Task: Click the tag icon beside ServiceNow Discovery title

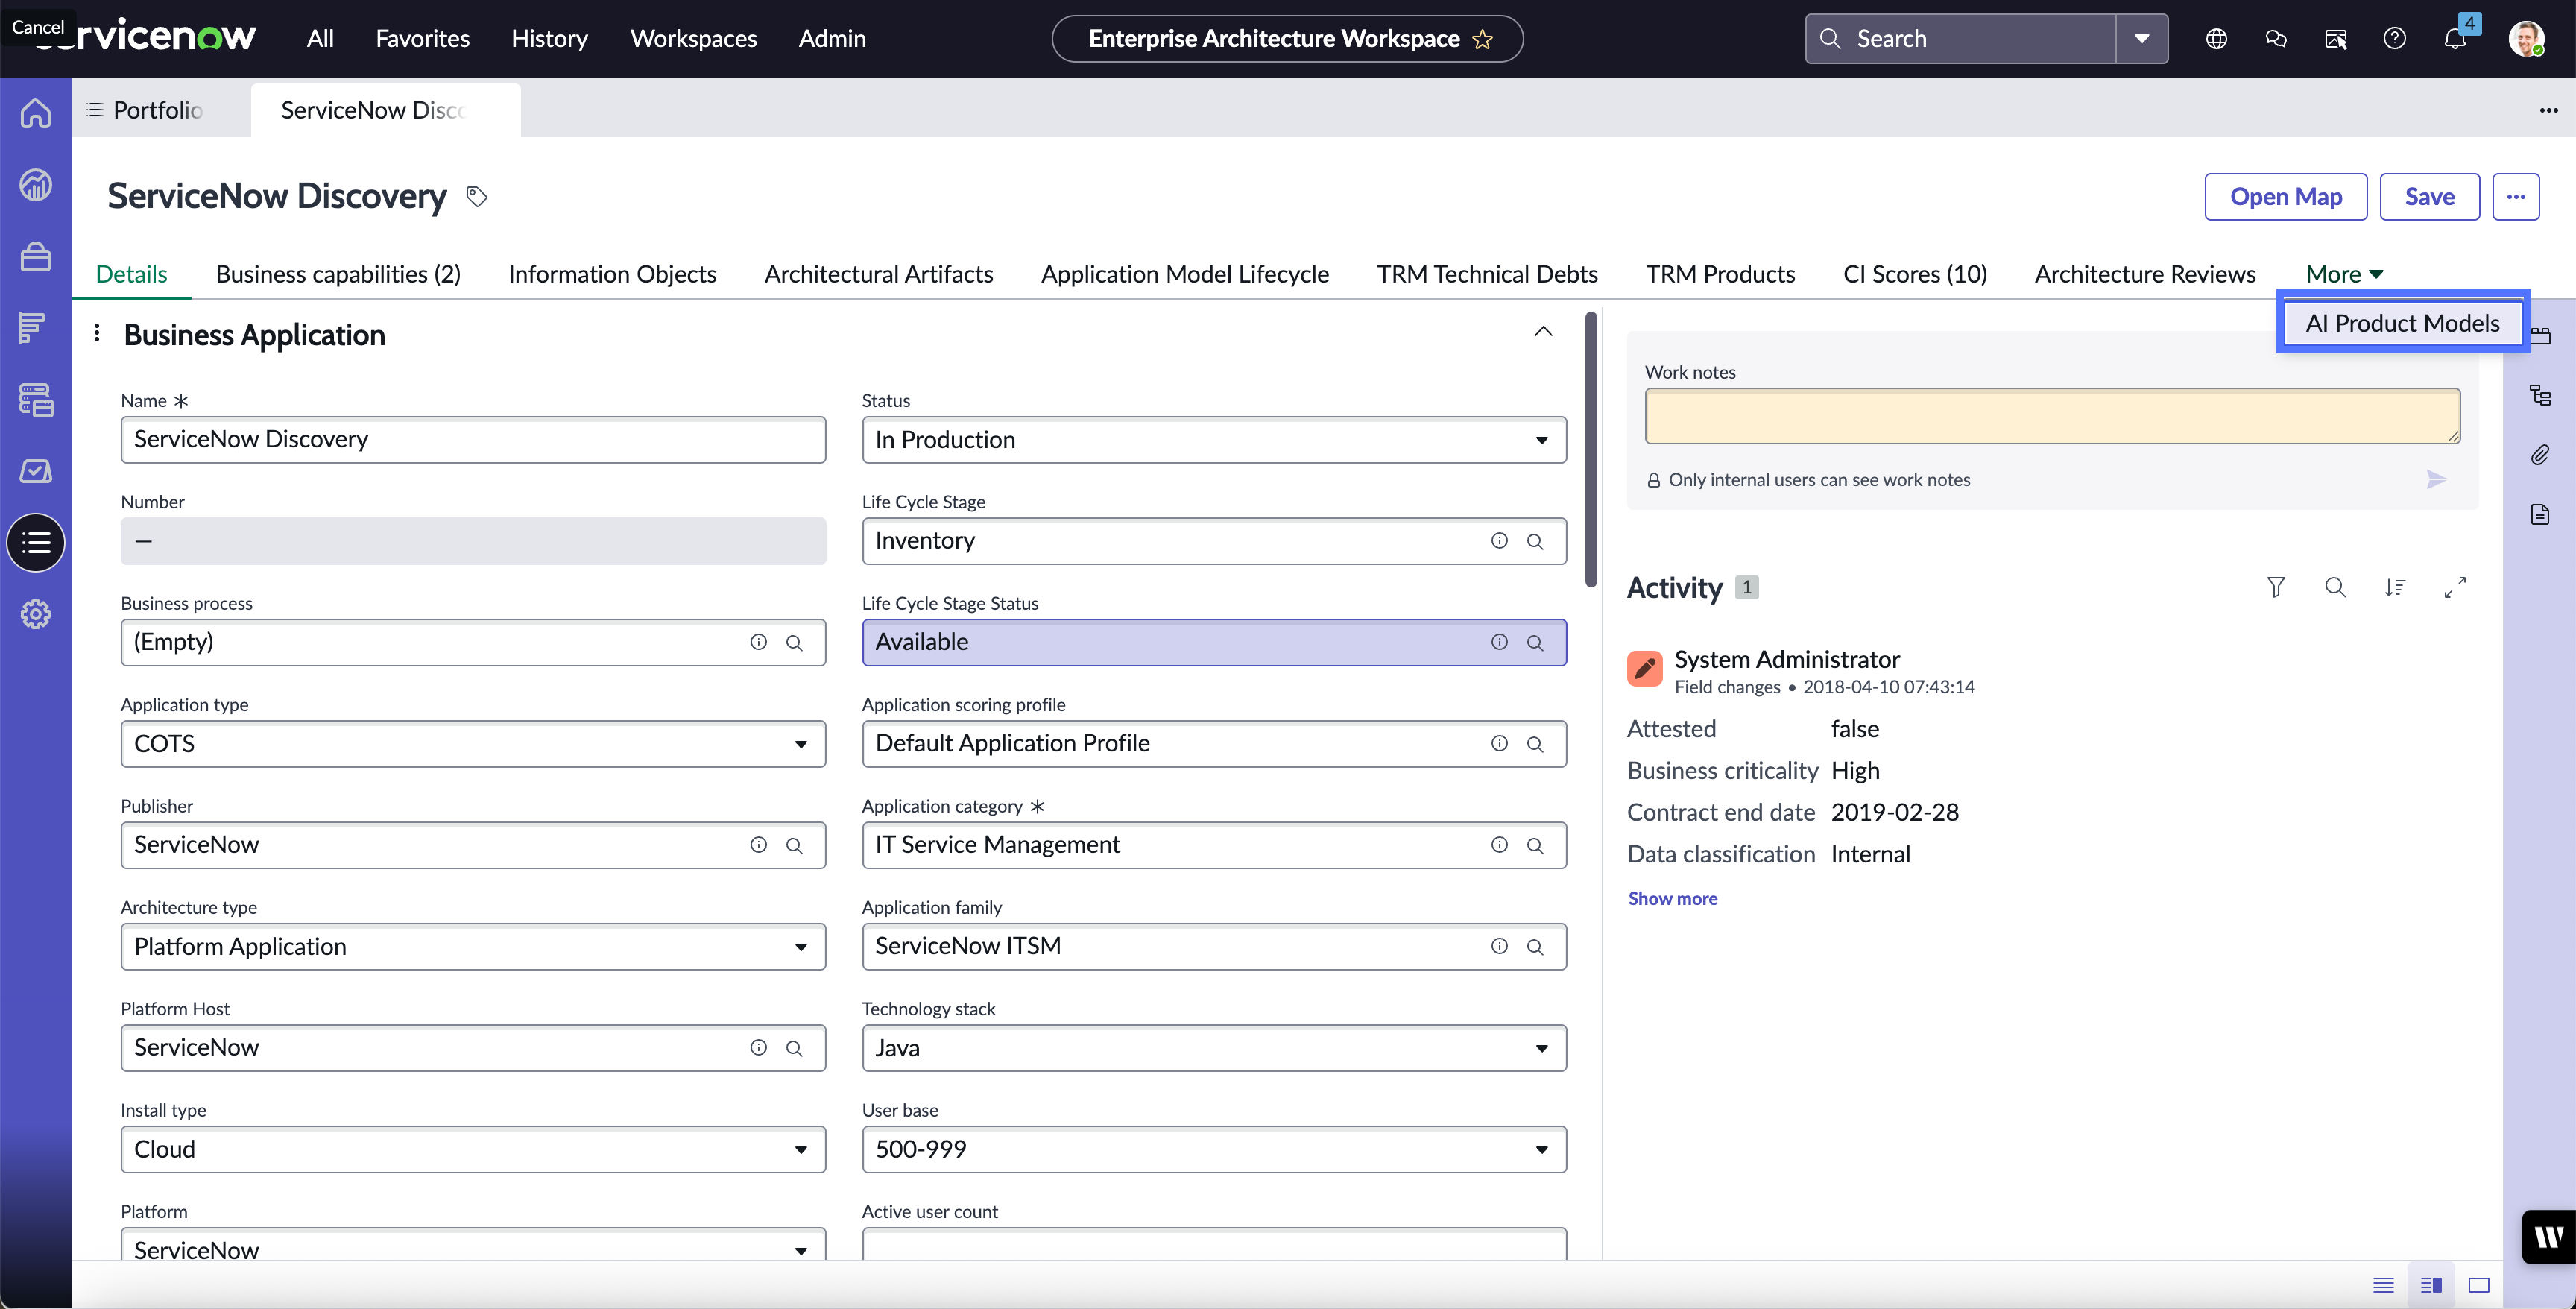Action: [x=477, y=197]
